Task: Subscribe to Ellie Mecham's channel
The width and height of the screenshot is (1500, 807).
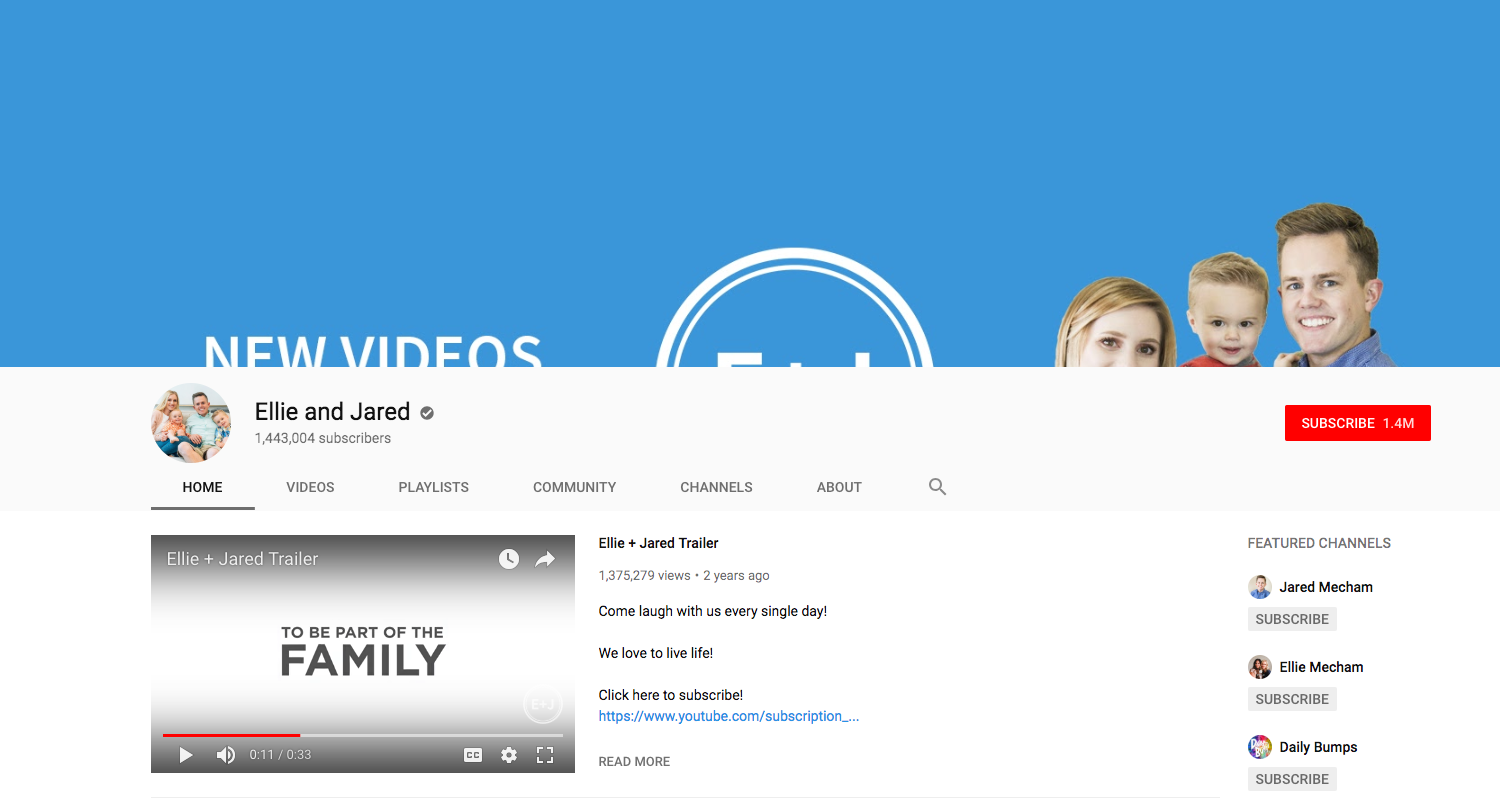Action: tap(1291, 698)
